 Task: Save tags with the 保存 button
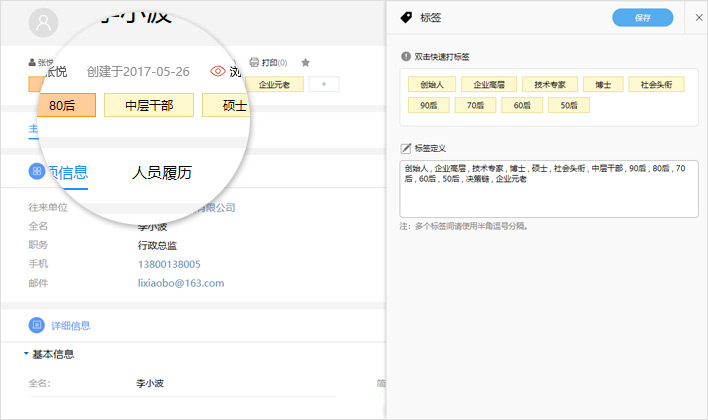click(x=642, y=17)
